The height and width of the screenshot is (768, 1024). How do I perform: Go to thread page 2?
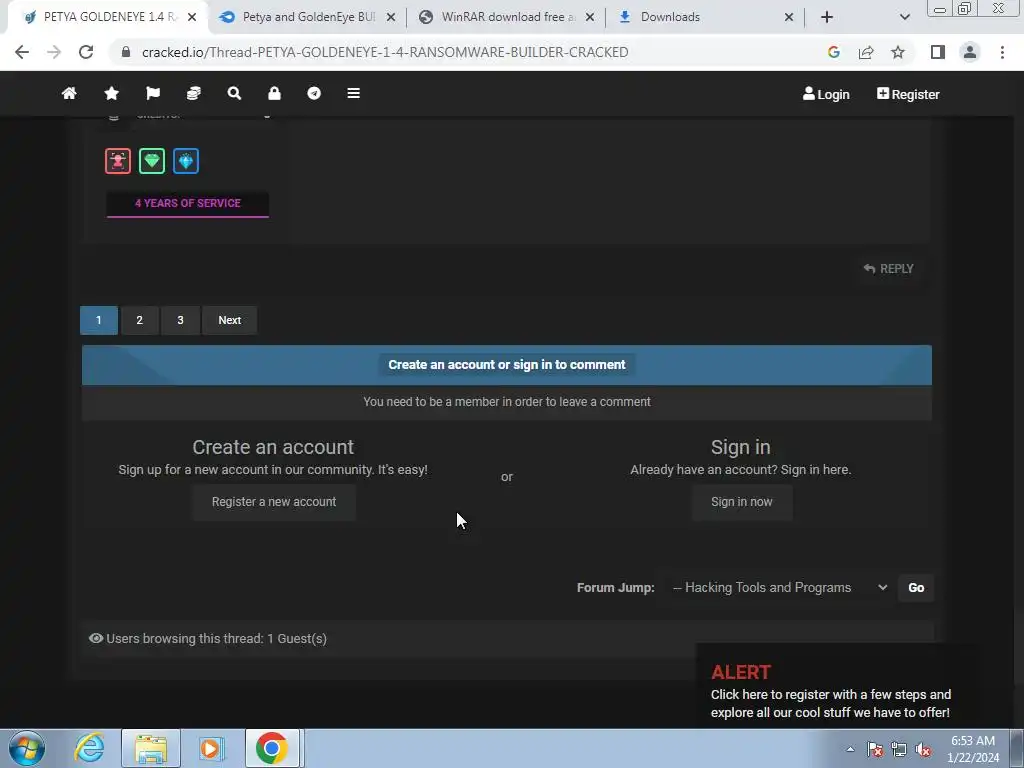click(139, 320)
